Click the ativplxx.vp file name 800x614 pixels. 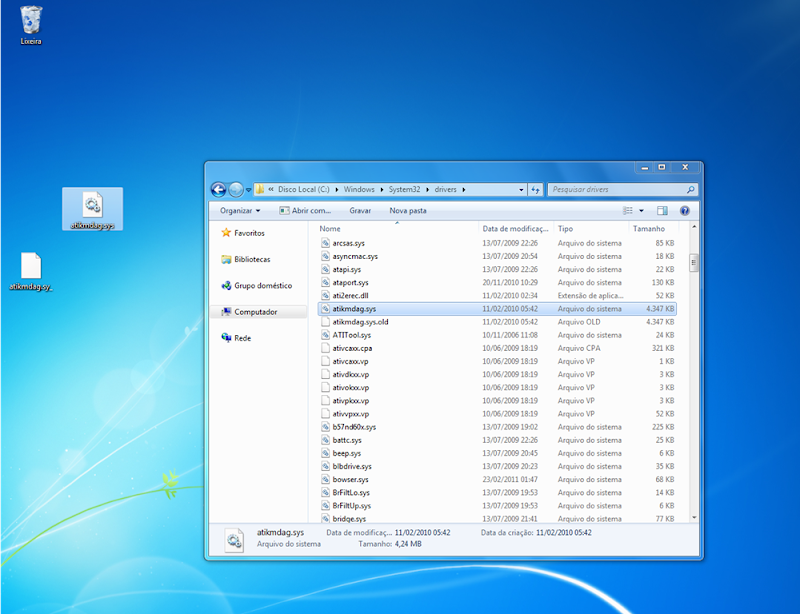[x=351, y=401]
